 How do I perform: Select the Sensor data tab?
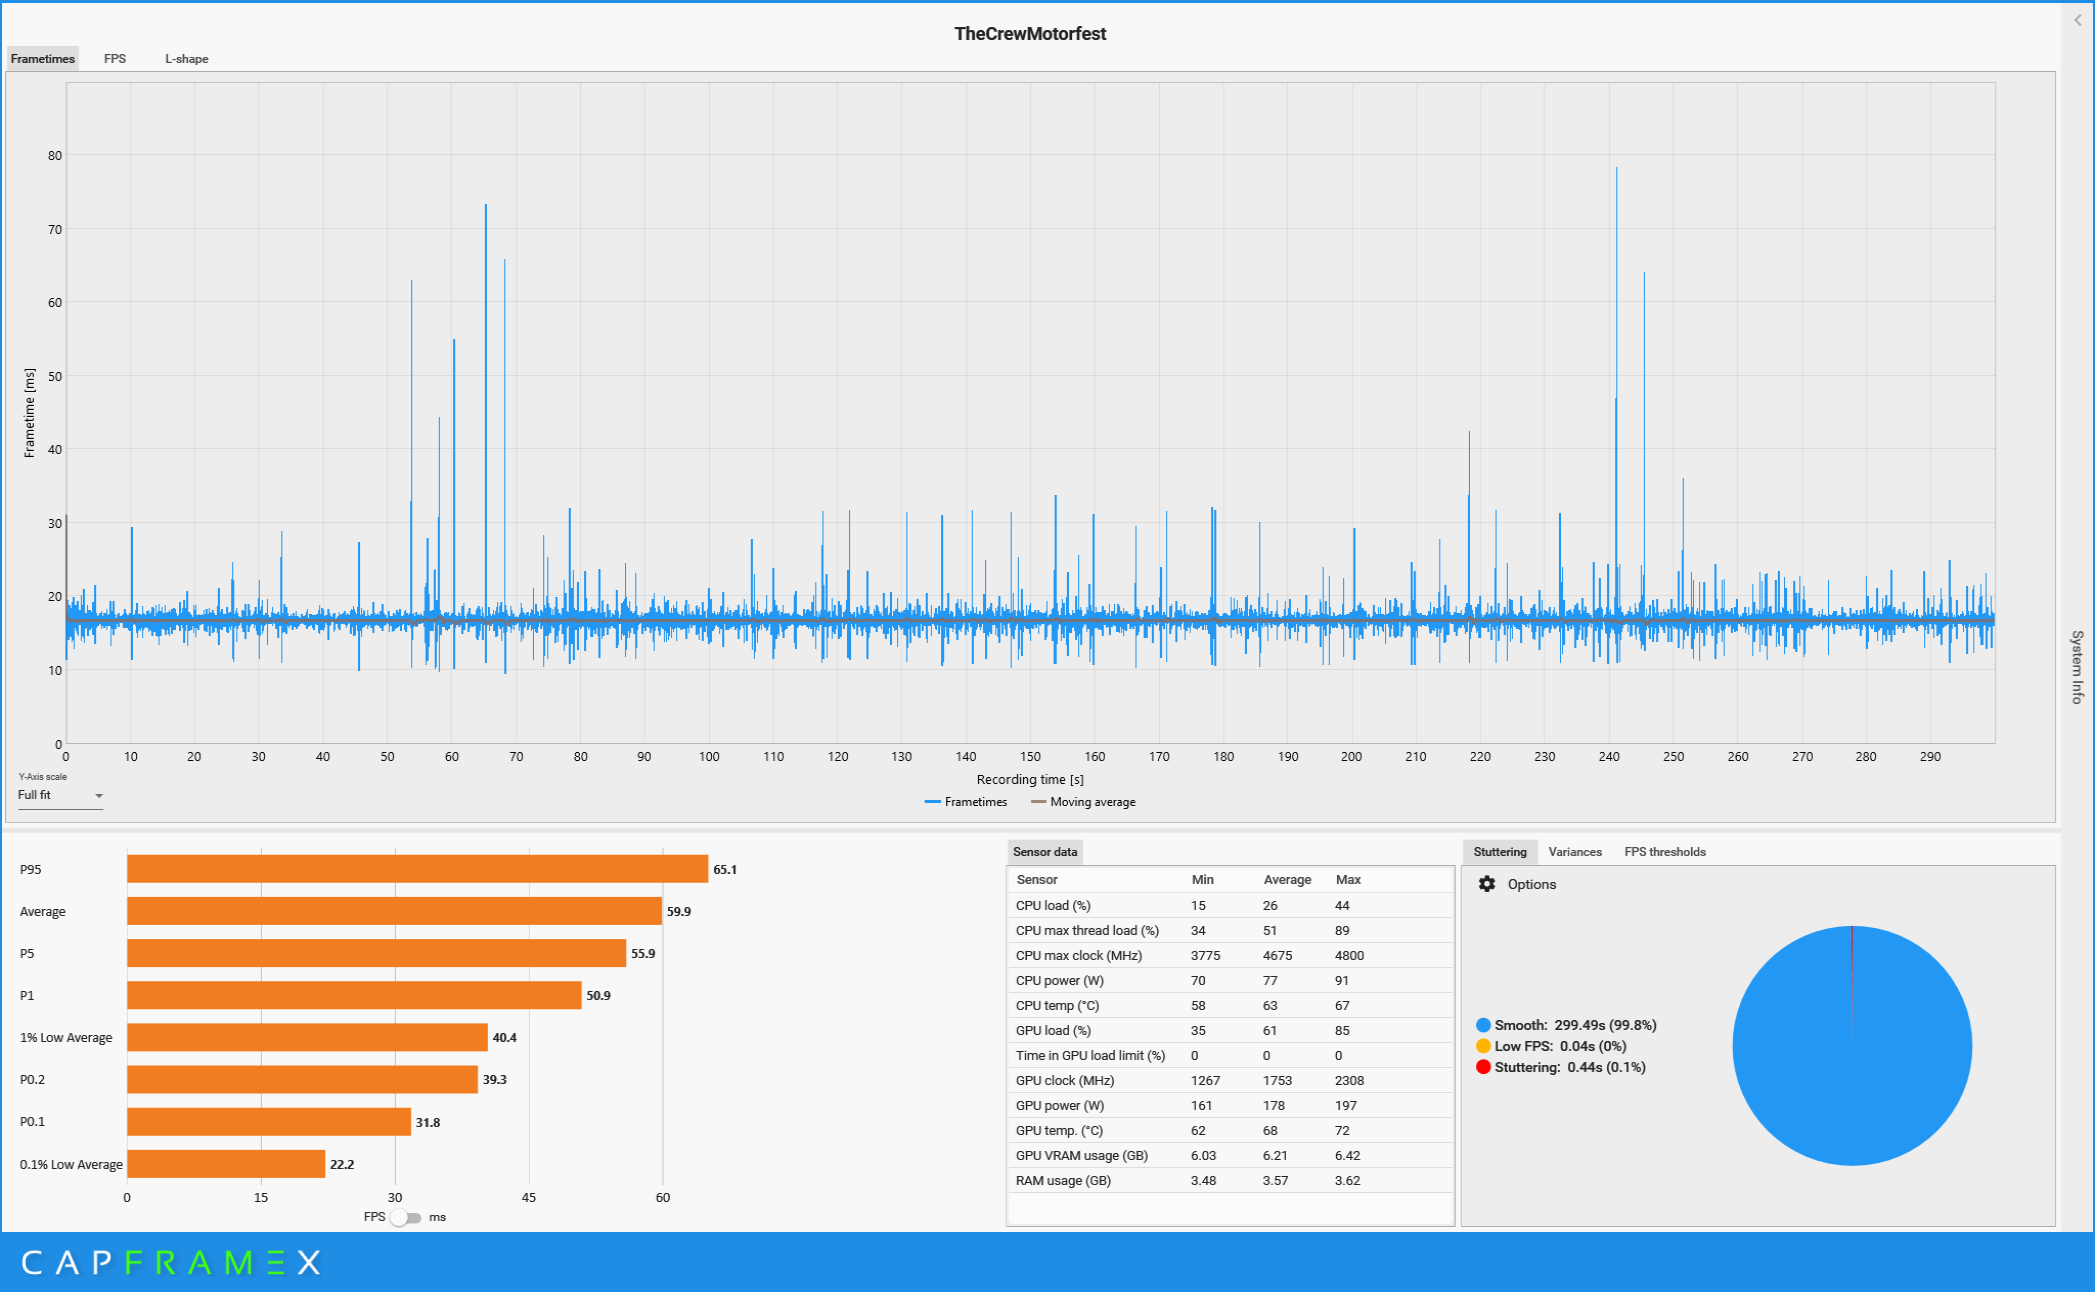(1044, 852)
